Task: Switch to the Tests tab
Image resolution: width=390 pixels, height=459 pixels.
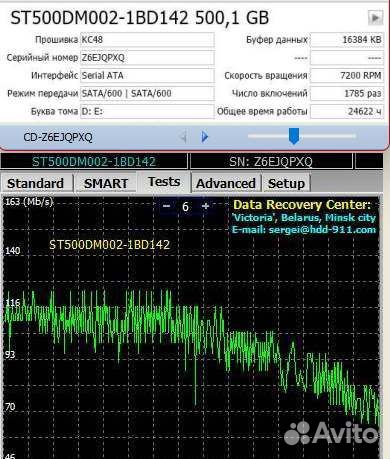Action: click(164, 182)
